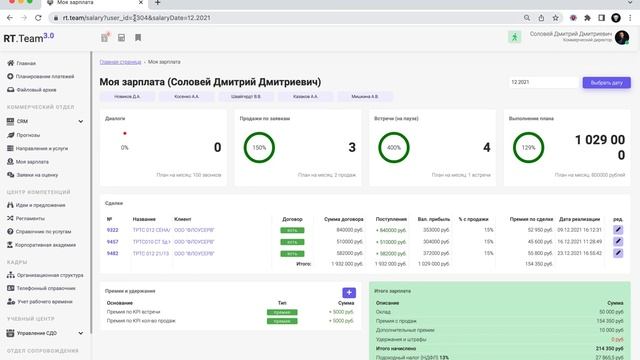The height and width of the screenshot is (360, 640).
Task: Click the Оклад 50 000 руб row
Action: click(x=499, y=312)
